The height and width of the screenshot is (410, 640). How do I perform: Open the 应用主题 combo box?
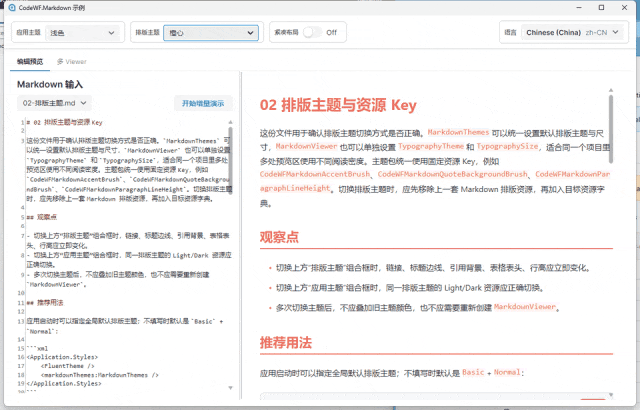click(82, 33)
